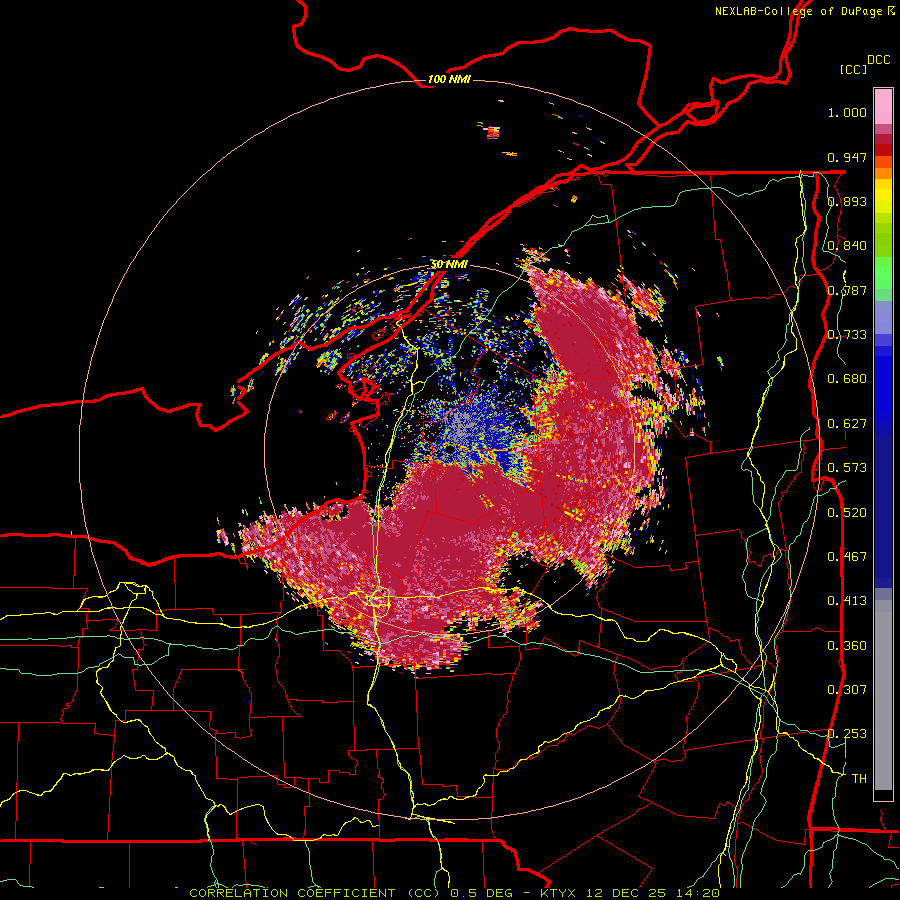900x900 pixels.
Task: Select the 1.000 scale value
Action: tap(847, 112)
